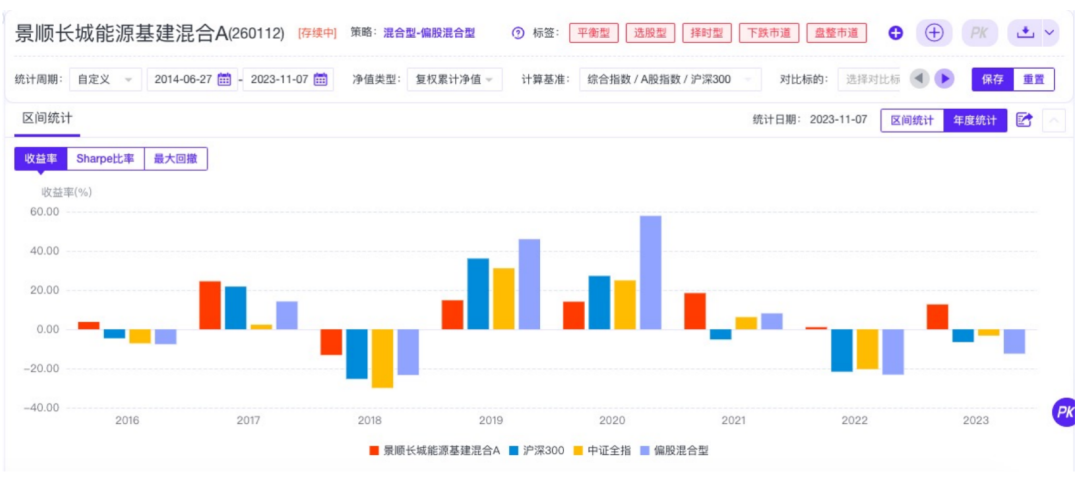Select the 最大回撤 chart tab
Viewport: 1080px width, 488px height.
coord(176,159)
